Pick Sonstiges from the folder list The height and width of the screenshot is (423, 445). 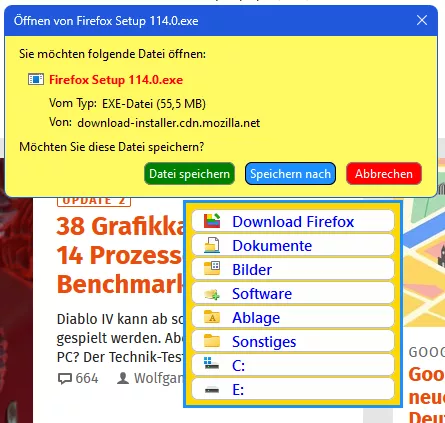pyautogui.click(x=293, y=341)
